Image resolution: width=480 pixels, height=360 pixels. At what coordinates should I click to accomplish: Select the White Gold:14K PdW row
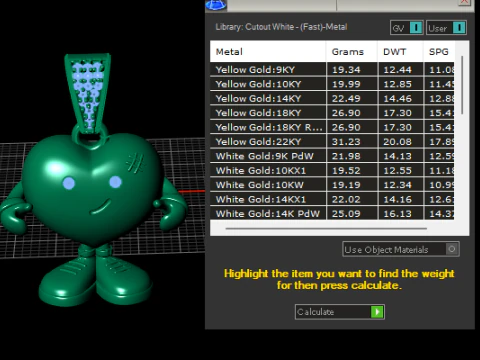332,213
